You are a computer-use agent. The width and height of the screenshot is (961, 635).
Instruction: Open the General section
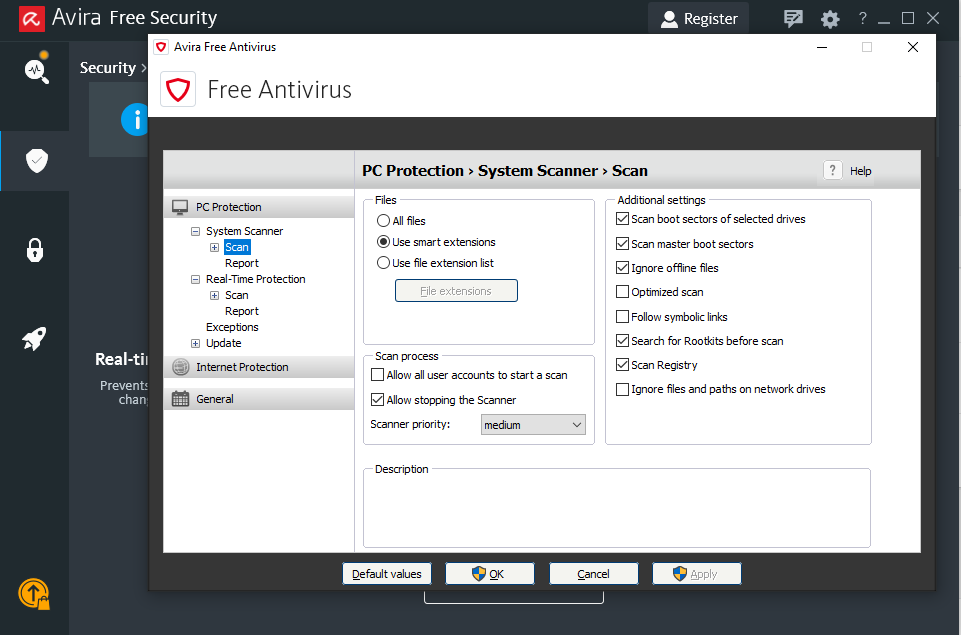(x=215, y=399)
